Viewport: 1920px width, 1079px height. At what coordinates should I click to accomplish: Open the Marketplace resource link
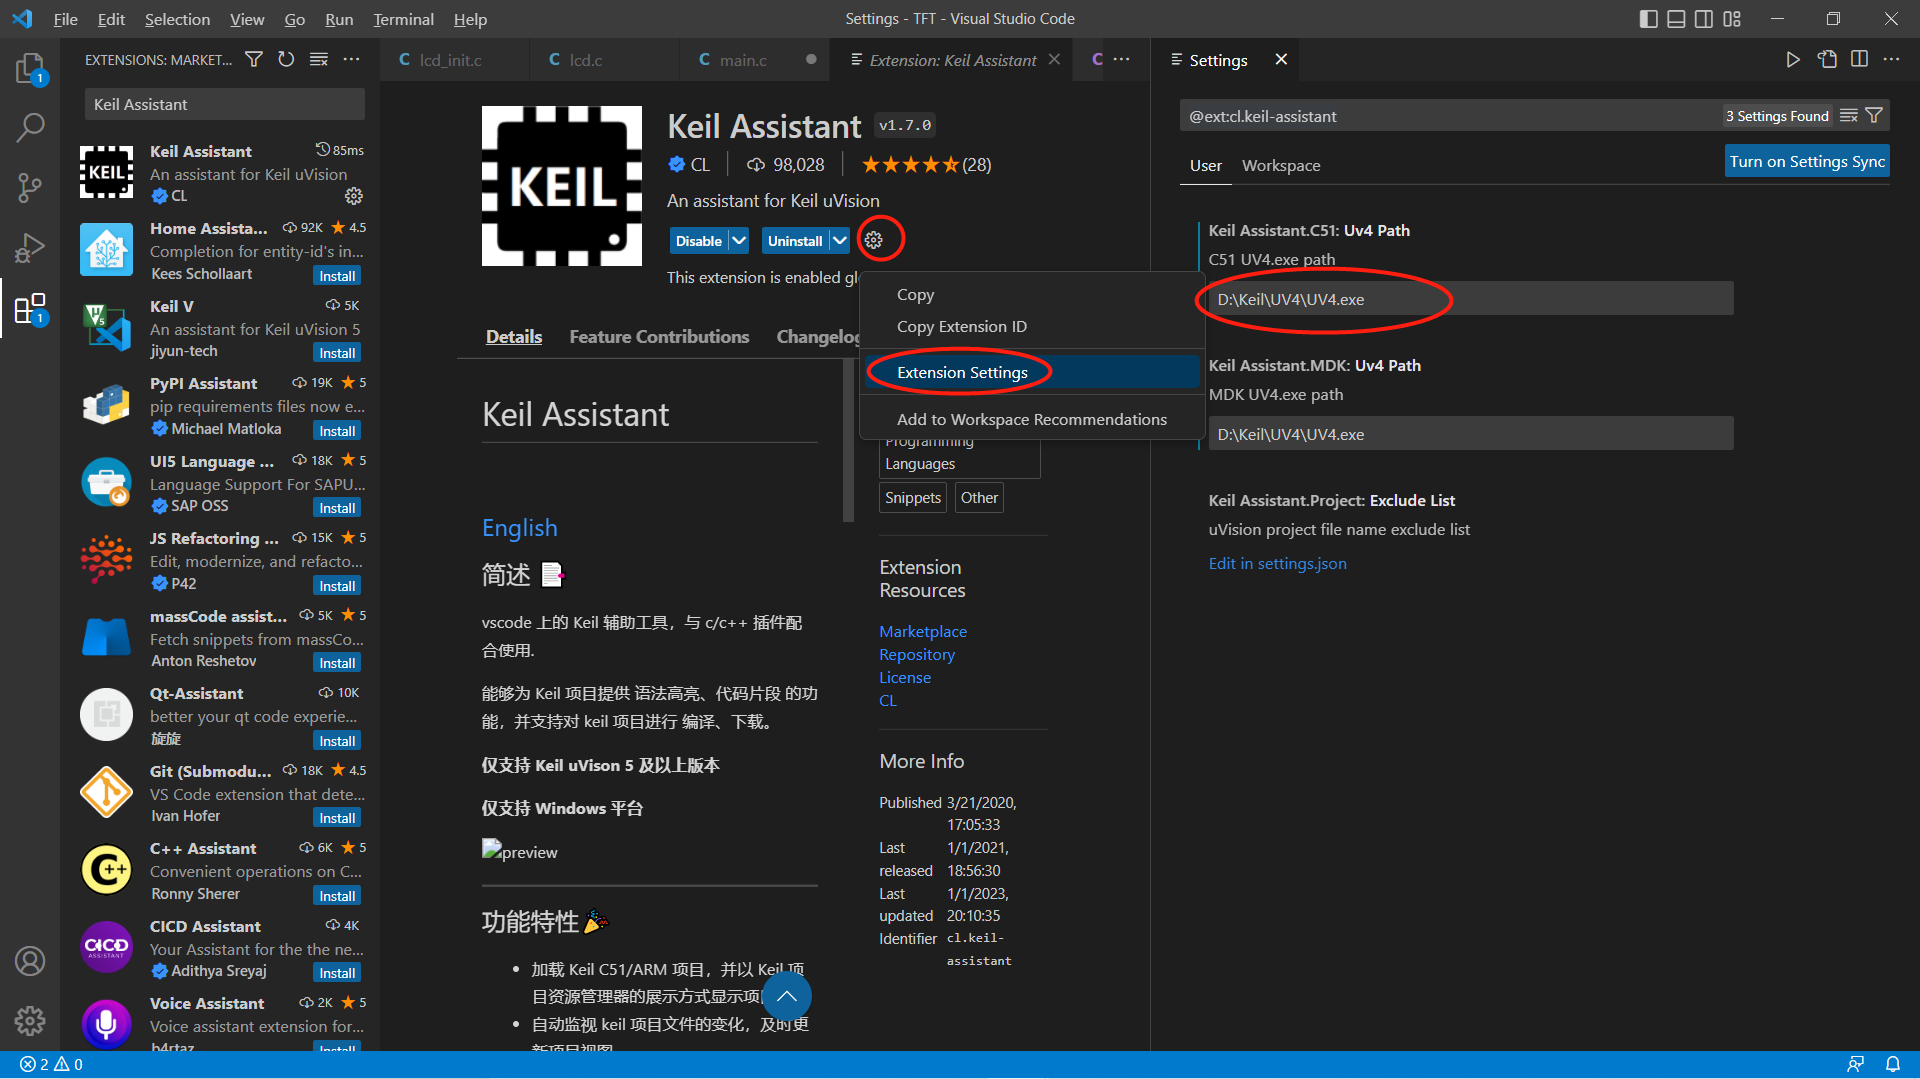pos(923,631)
